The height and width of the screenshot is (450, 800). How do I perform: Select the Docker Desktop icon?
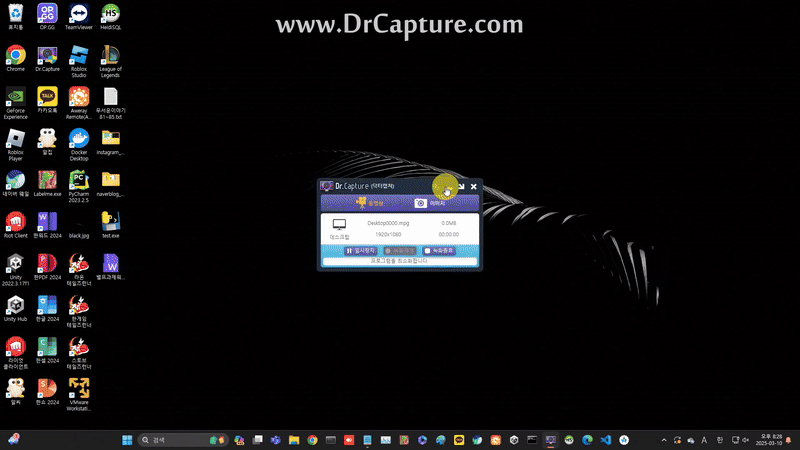(x=79, y=145)
